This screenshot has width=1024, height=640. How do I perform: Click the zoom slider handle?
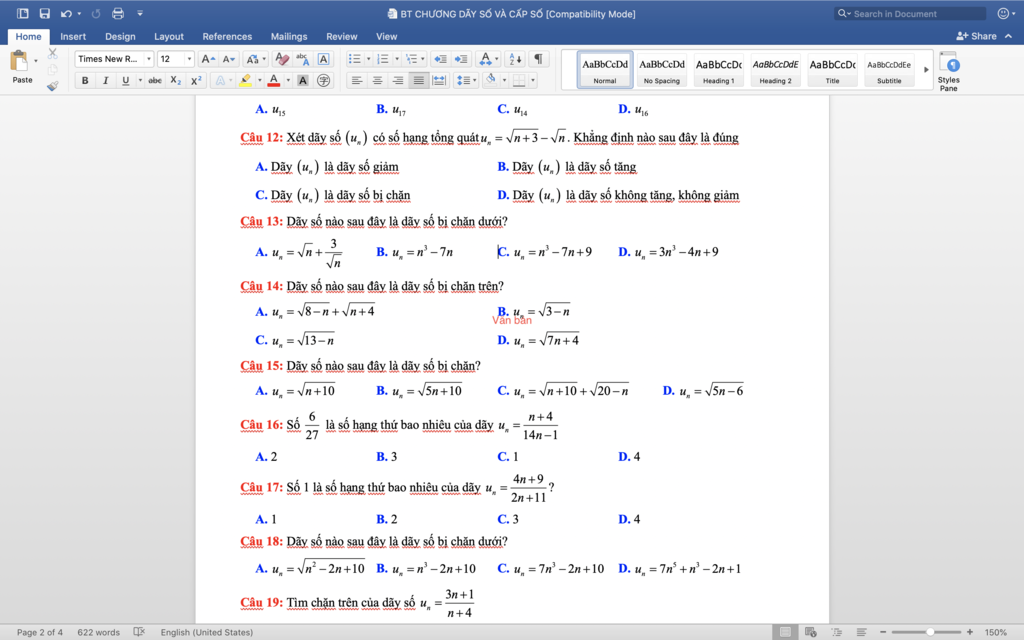[930, 632]
